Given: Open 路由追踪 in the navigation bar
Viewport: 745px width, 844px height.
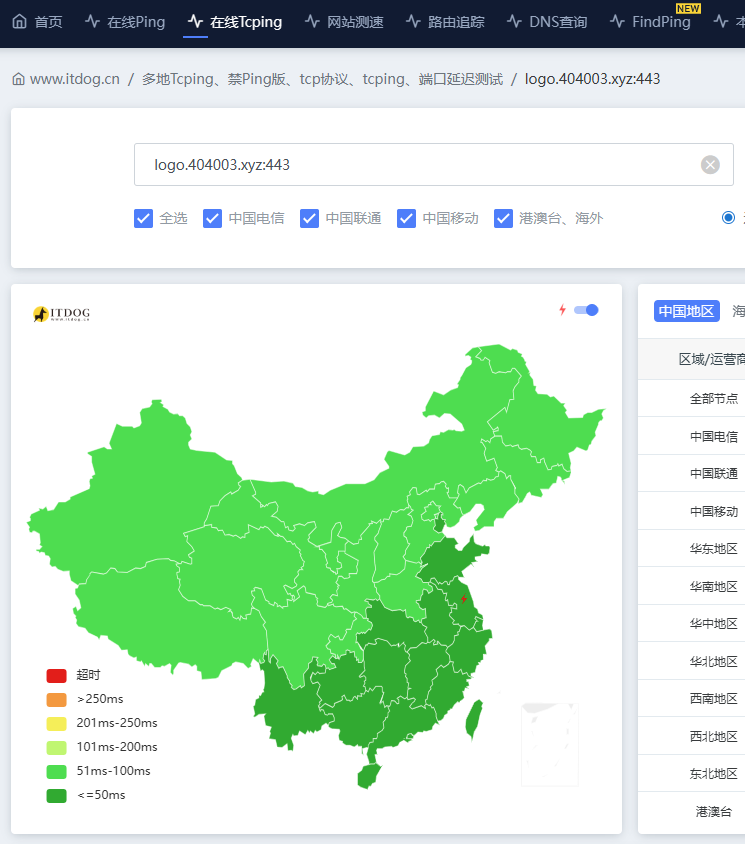Looking at the screenshot, I should 445,21.
